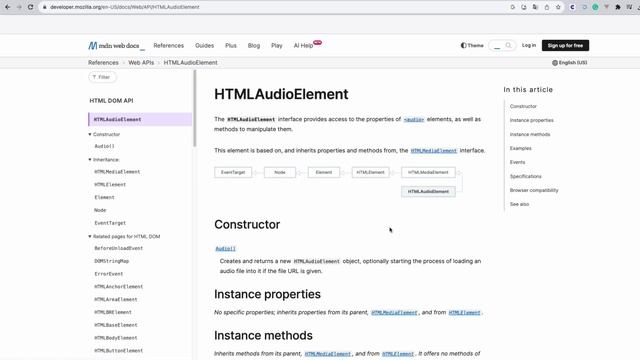This screenshot has width=640, height=360.
Task: Open the Theme switcher menu
Action: 472,45
